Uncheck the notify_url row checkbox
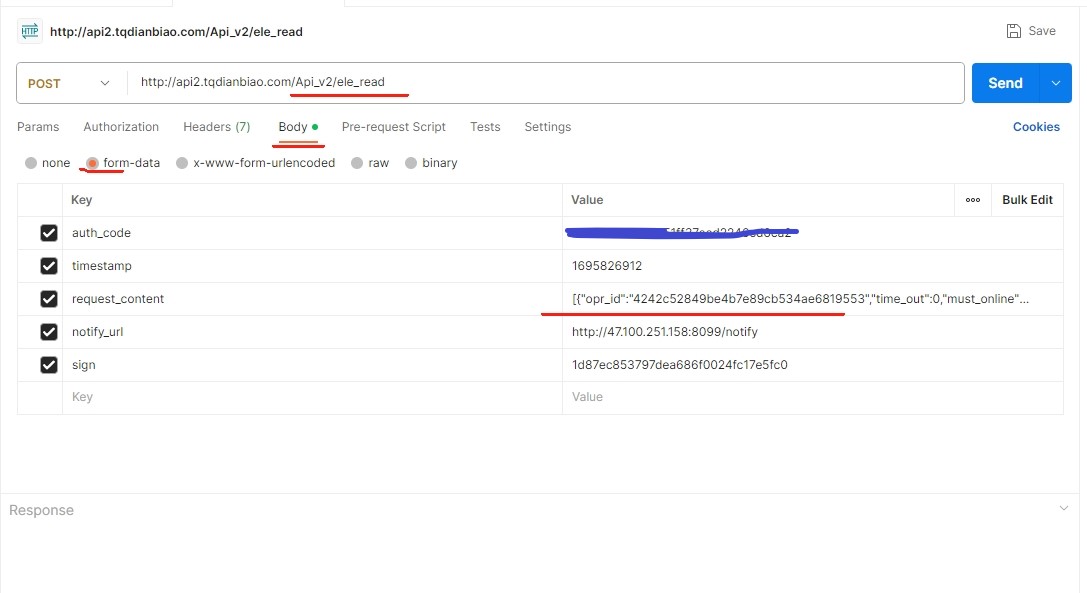Screen dimensions: 1087x593 [x=49, y=332]
